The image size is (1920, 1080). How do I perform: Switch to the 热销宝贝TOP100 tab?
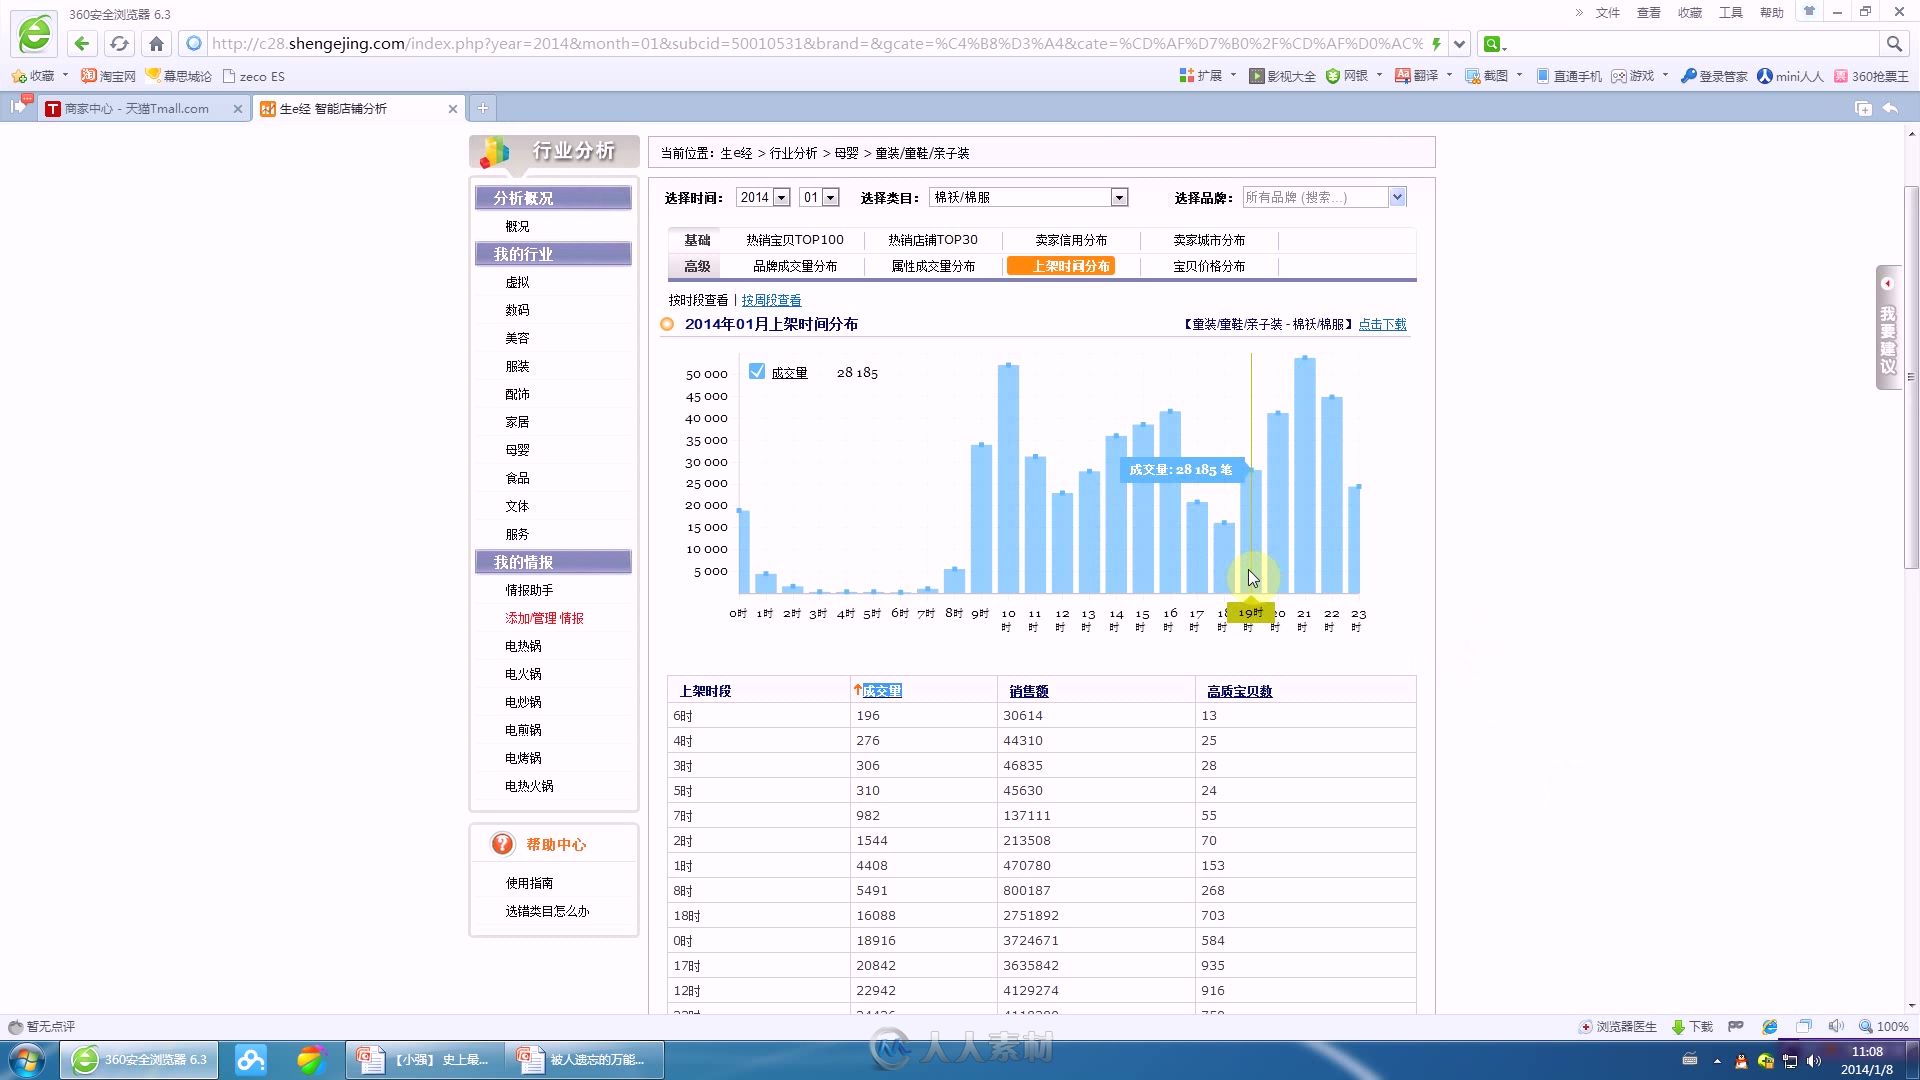795,240
